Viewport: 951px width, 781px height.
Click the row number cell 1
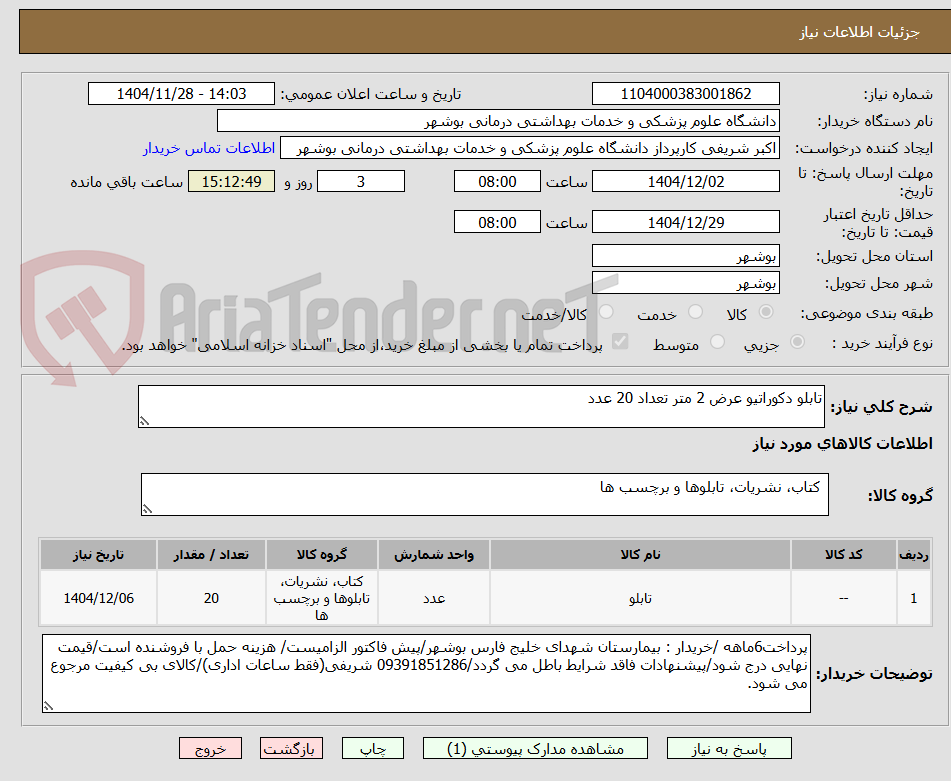tap(914, 598)
